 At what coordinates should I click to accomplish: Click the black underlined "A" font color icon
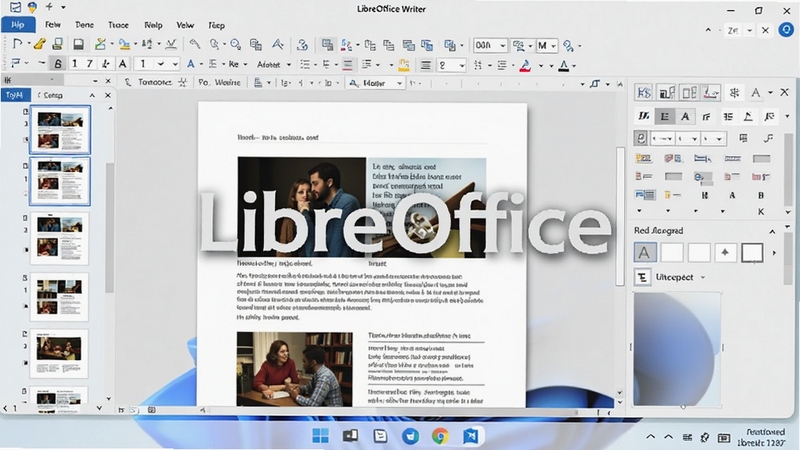pyautogui.click(x=563, y=65)
